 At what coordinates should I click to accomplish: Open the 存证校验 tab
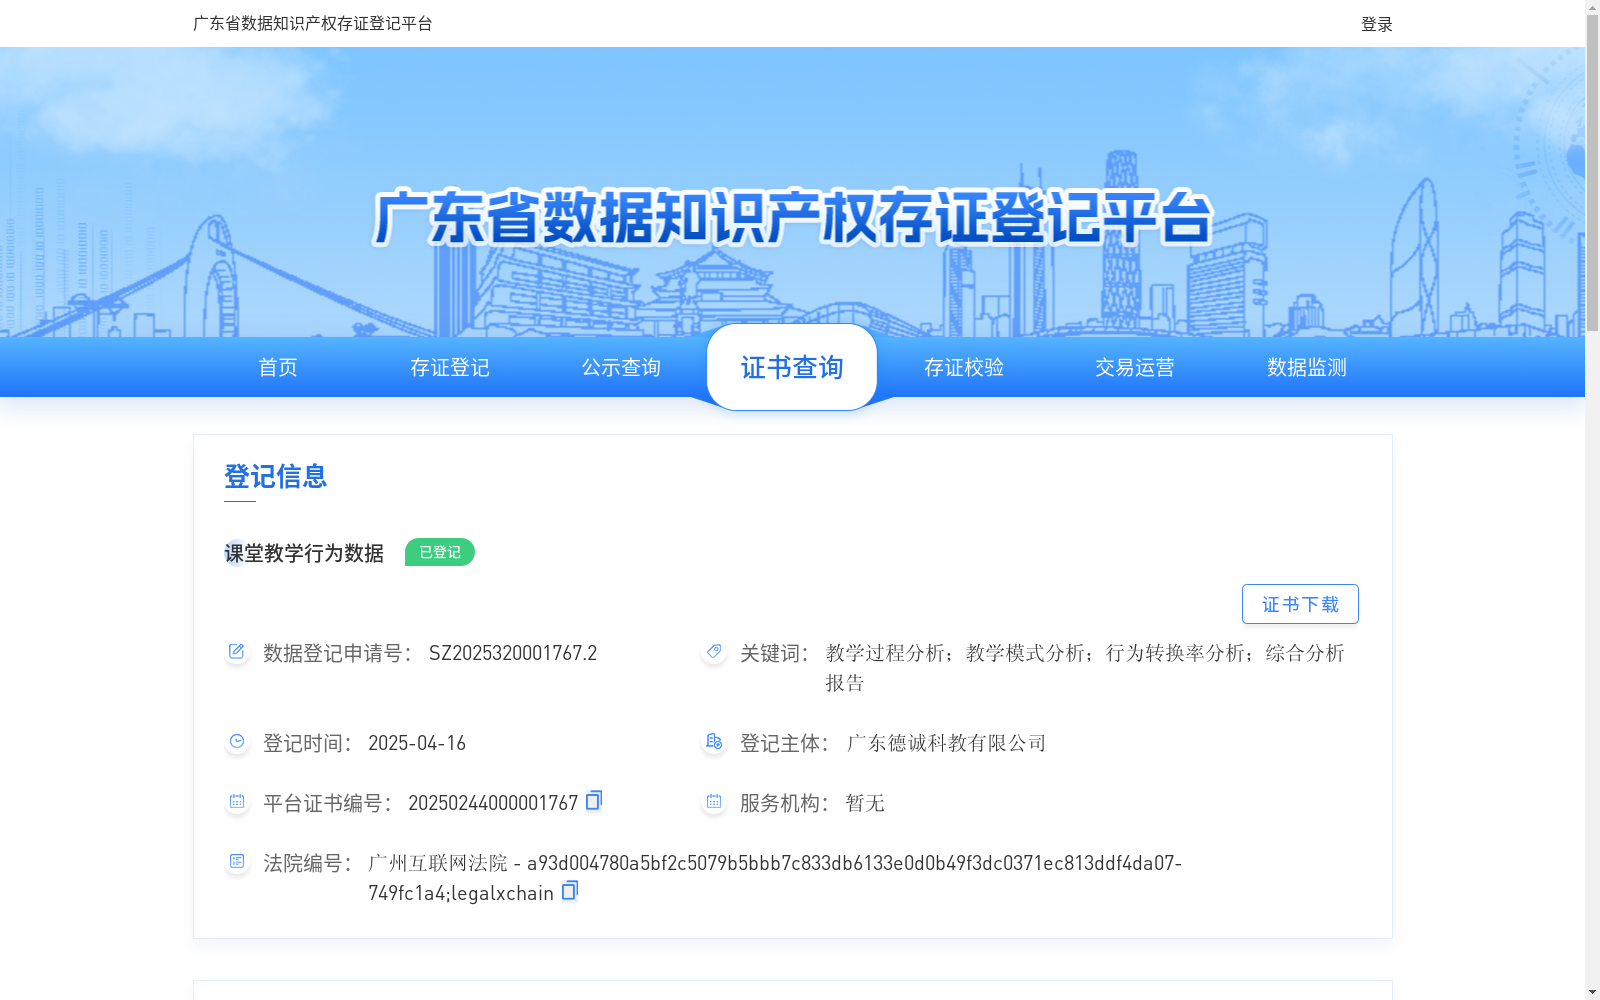(x=964, y=367)
